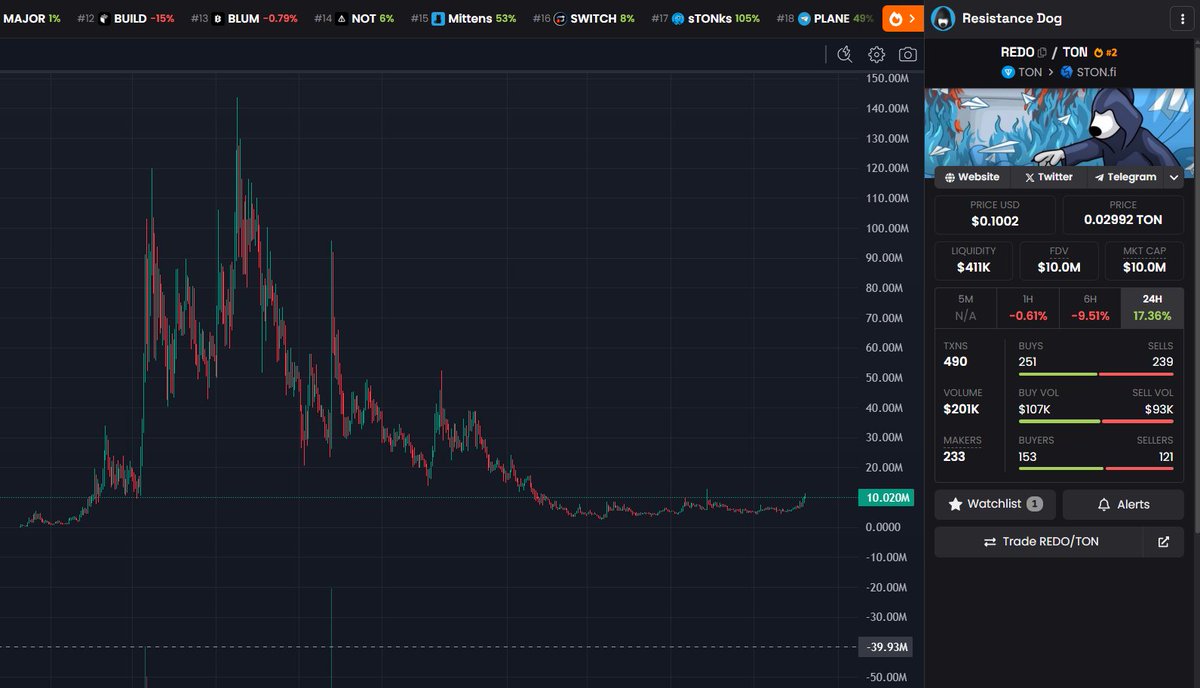
Task: Open MAJOR token in trending ticker
Action: (x=31, y=18)
